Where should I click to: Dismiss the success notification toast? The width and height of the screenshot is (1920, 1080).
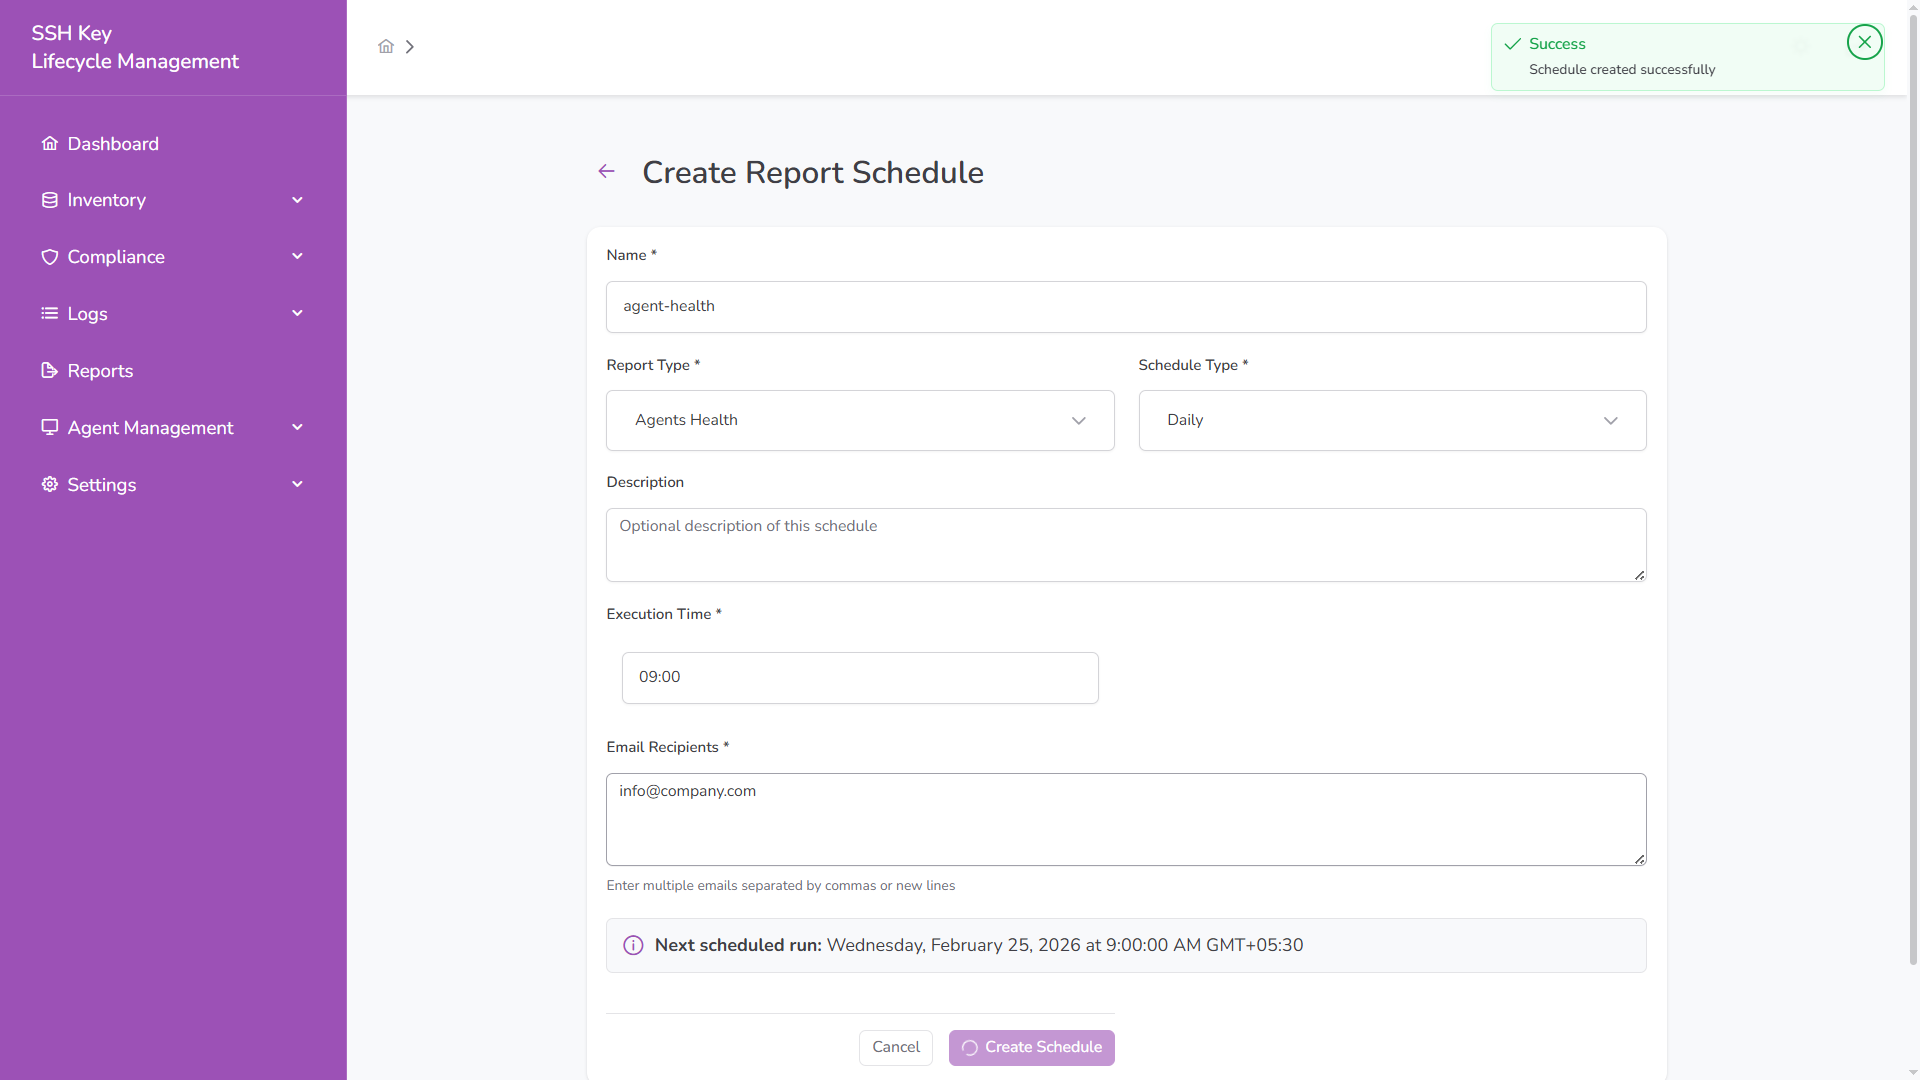click(1864, 42)
